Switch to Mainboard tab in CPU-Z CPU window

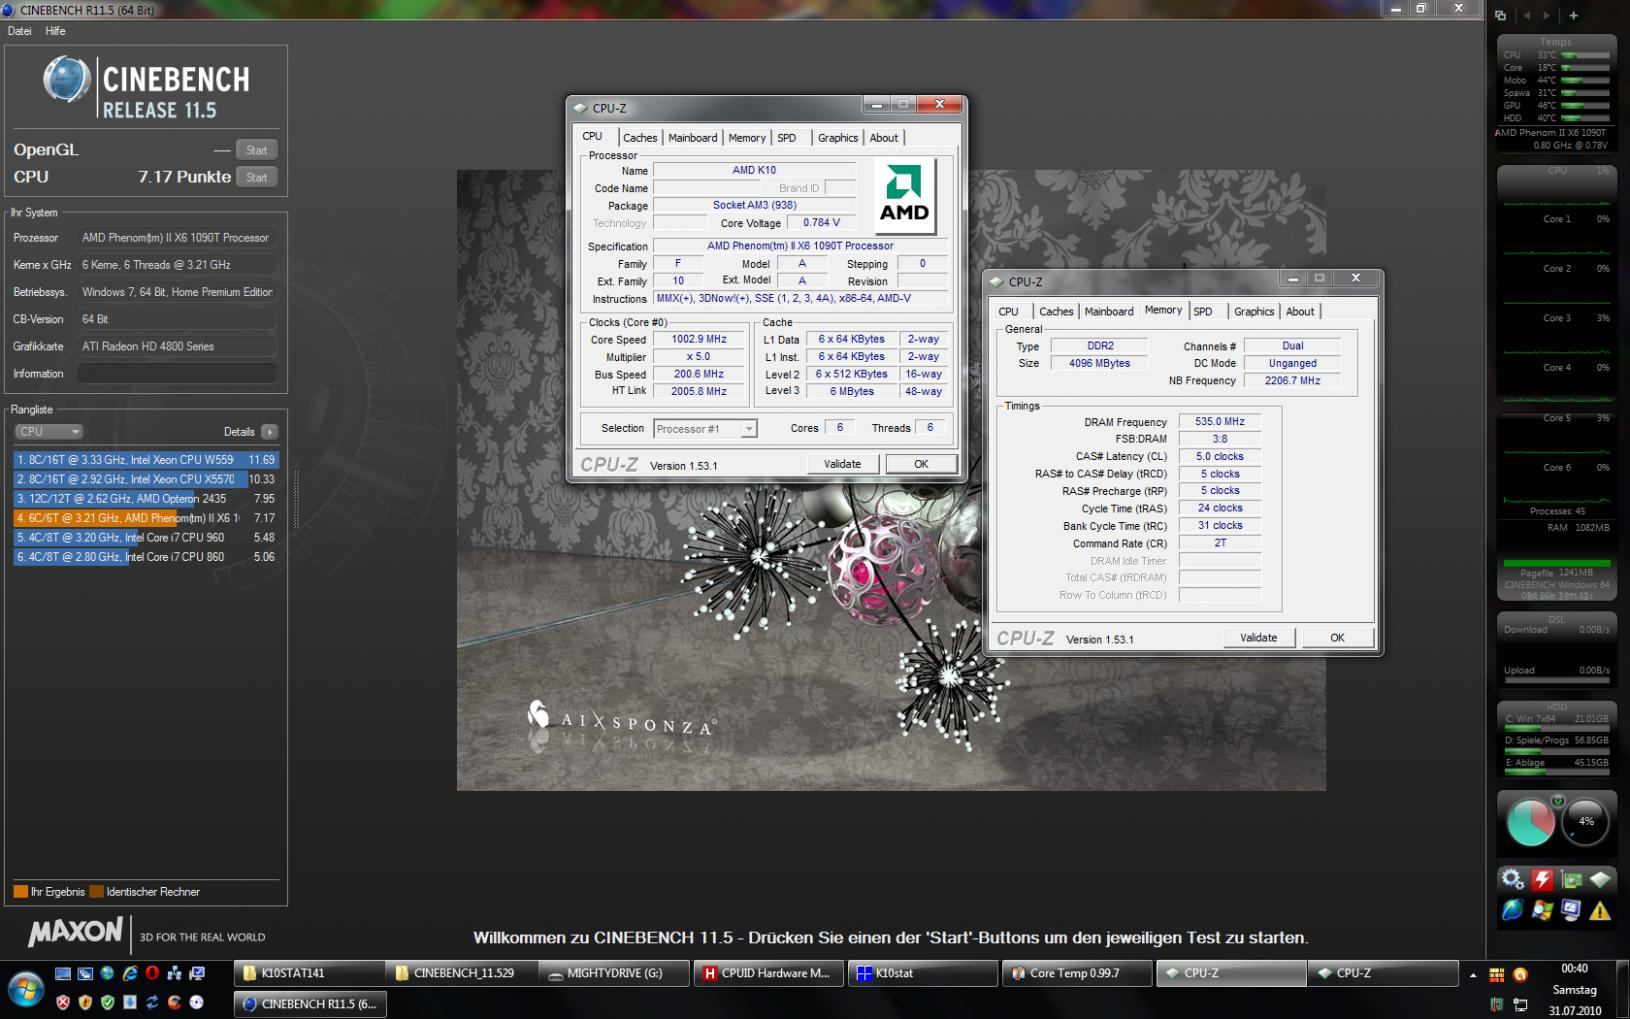(693, 138)
